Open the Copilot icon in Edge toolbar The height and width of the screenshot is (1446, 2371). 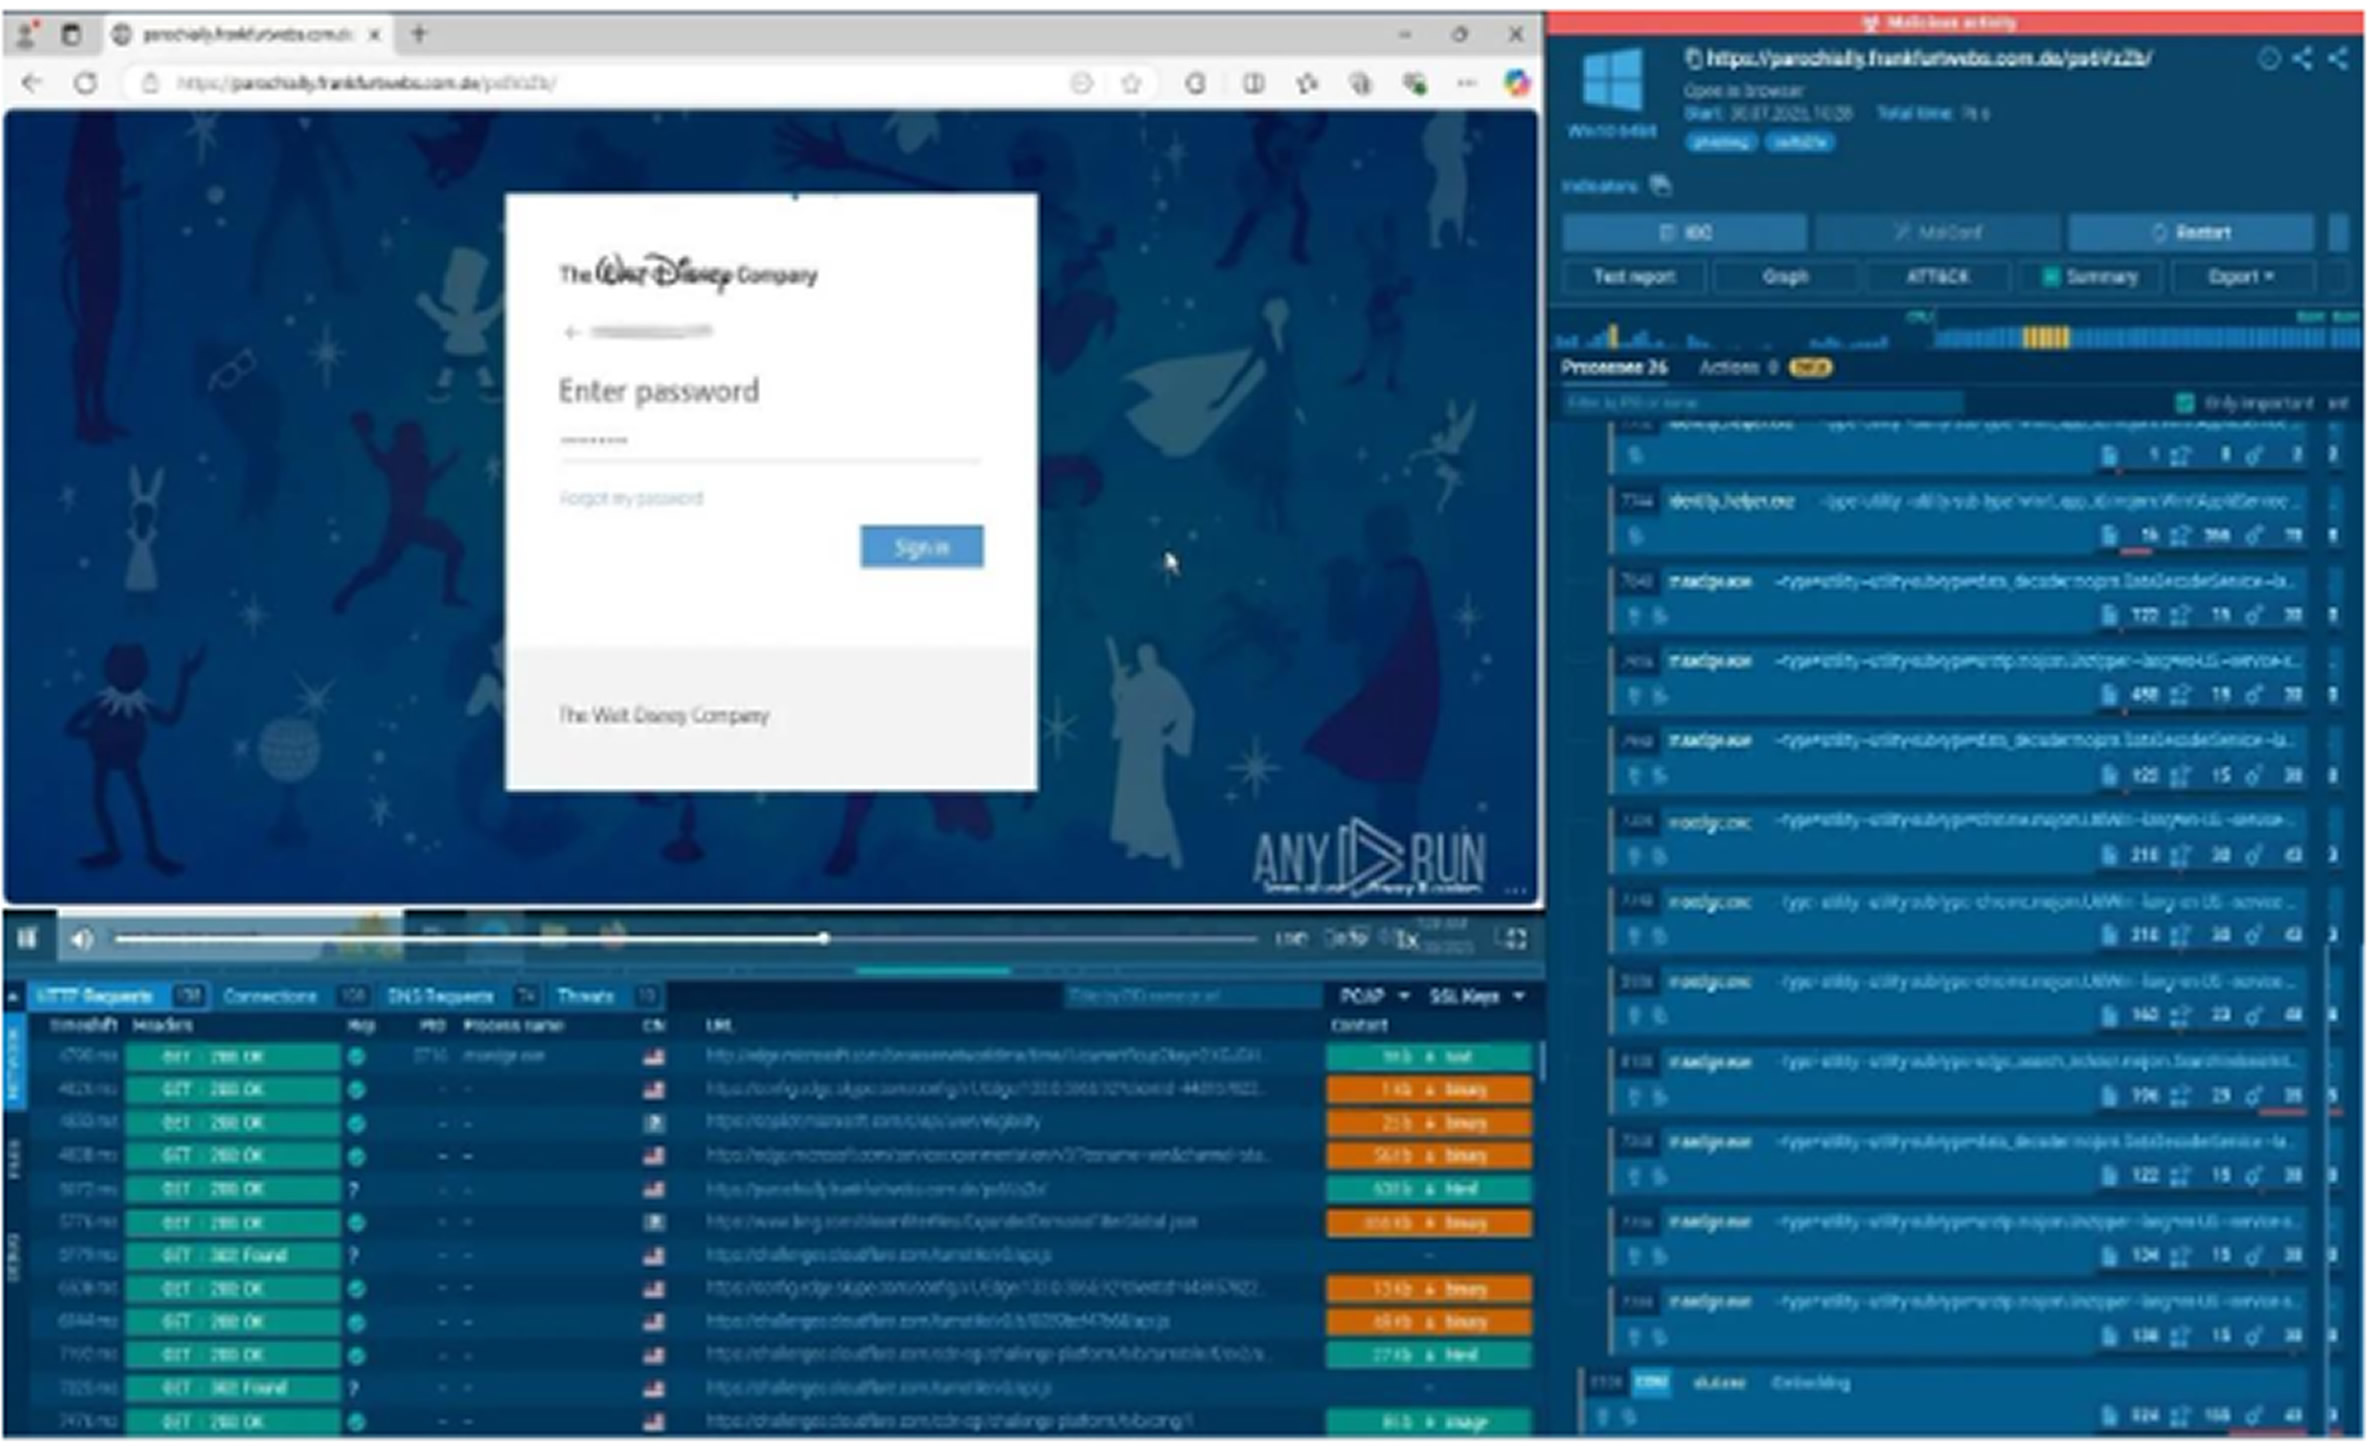pos(1517,83)
